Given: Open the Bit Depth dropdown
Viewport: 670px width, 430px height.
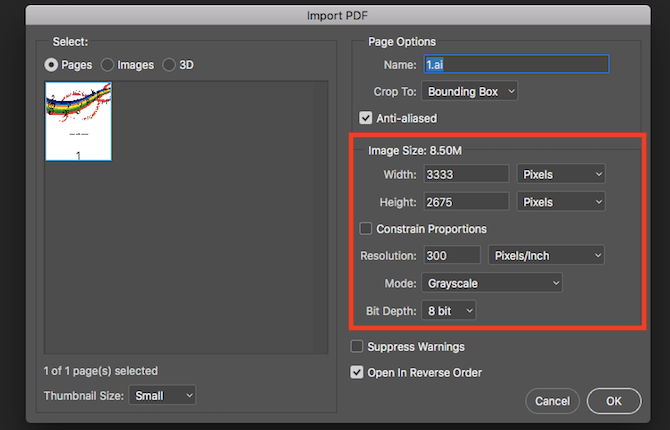Looking at the screenshot, I should 448,311.
